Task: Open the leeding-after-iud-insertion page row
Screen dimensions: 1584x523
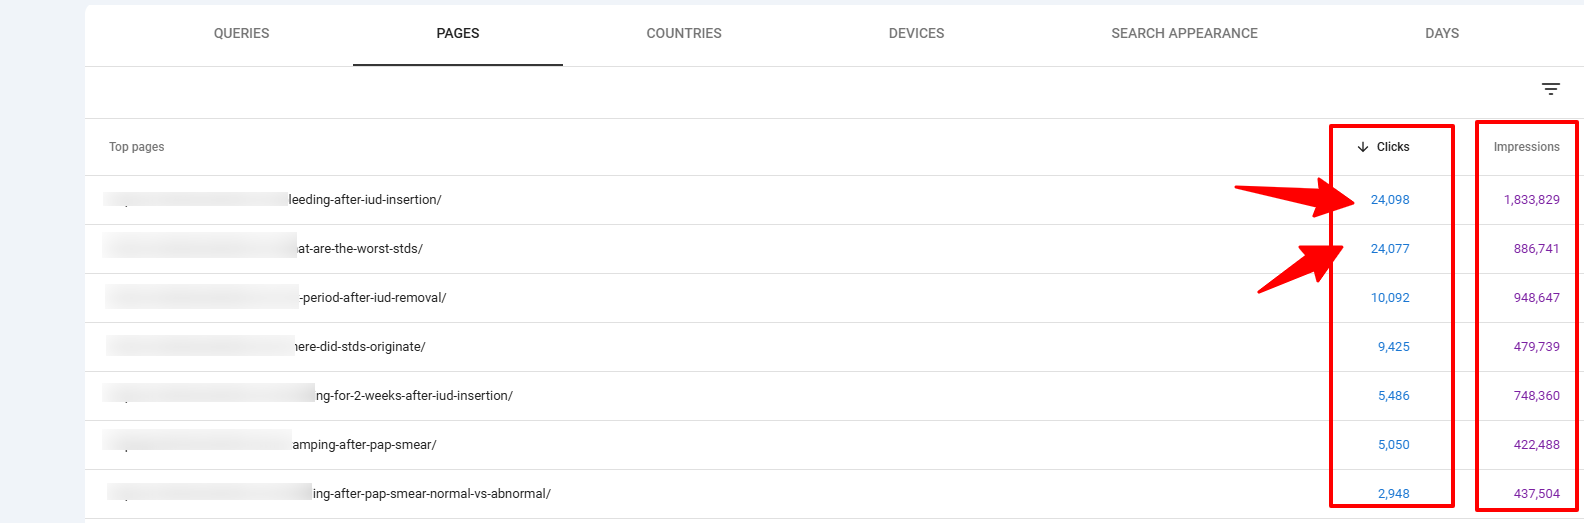Action: [x=364, y=200]
